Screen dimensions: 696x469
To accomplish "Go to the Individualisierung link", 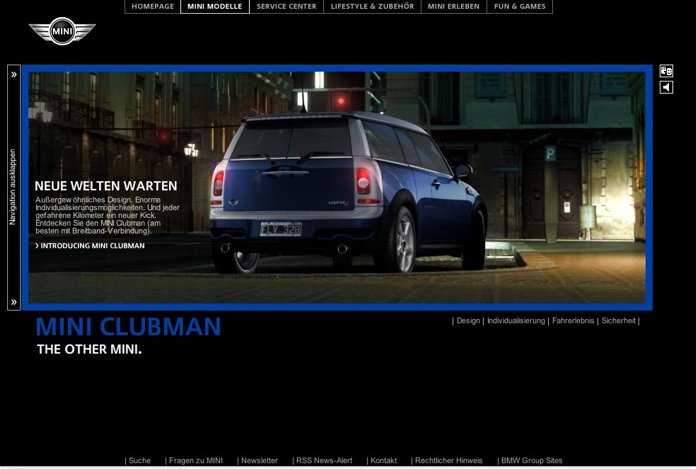I will [516, 321].
